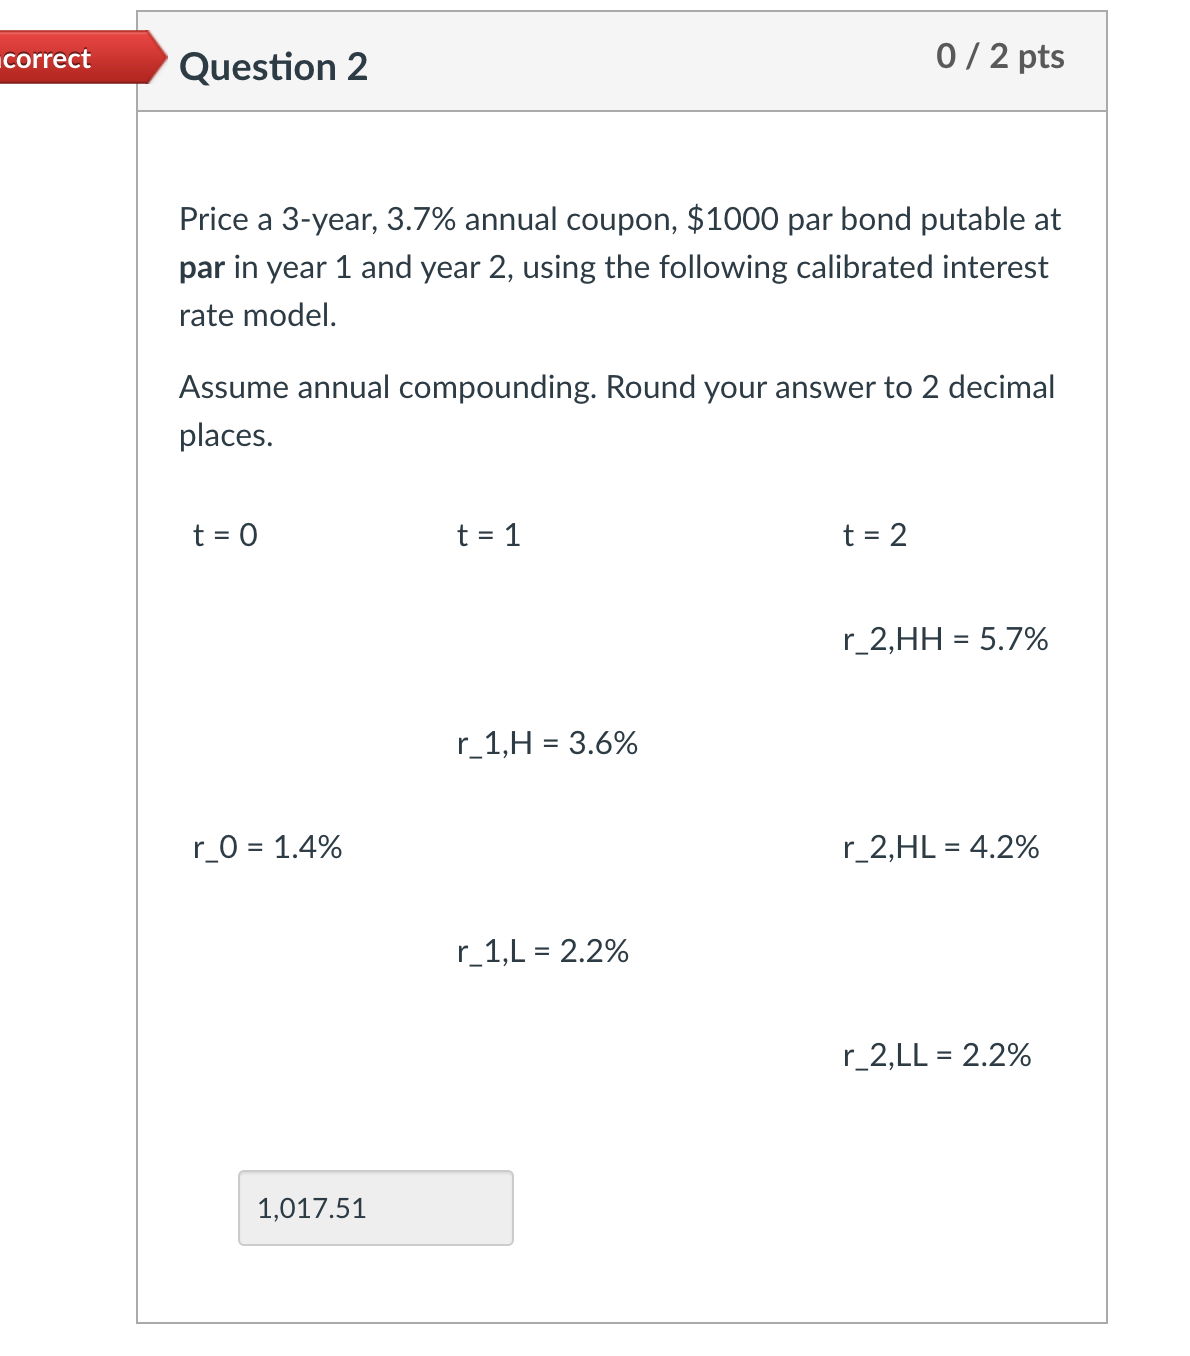
Task: Click the r_2,HL = 4.2% rate
Action: 940,847
